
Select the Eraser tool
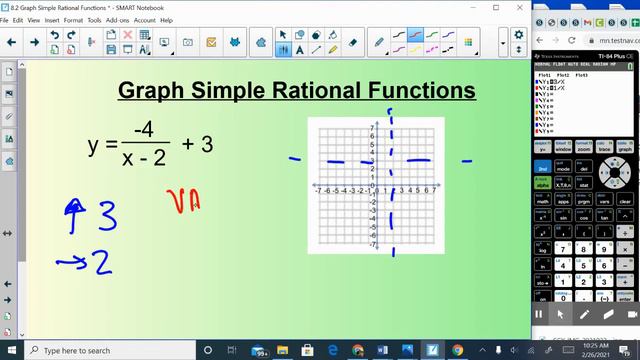point(353,42)
